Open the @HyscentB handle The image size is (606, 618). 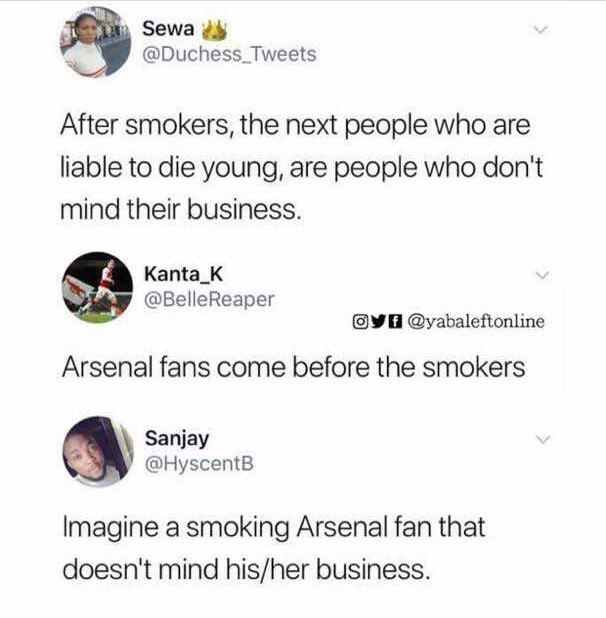(x=199, y=464)
